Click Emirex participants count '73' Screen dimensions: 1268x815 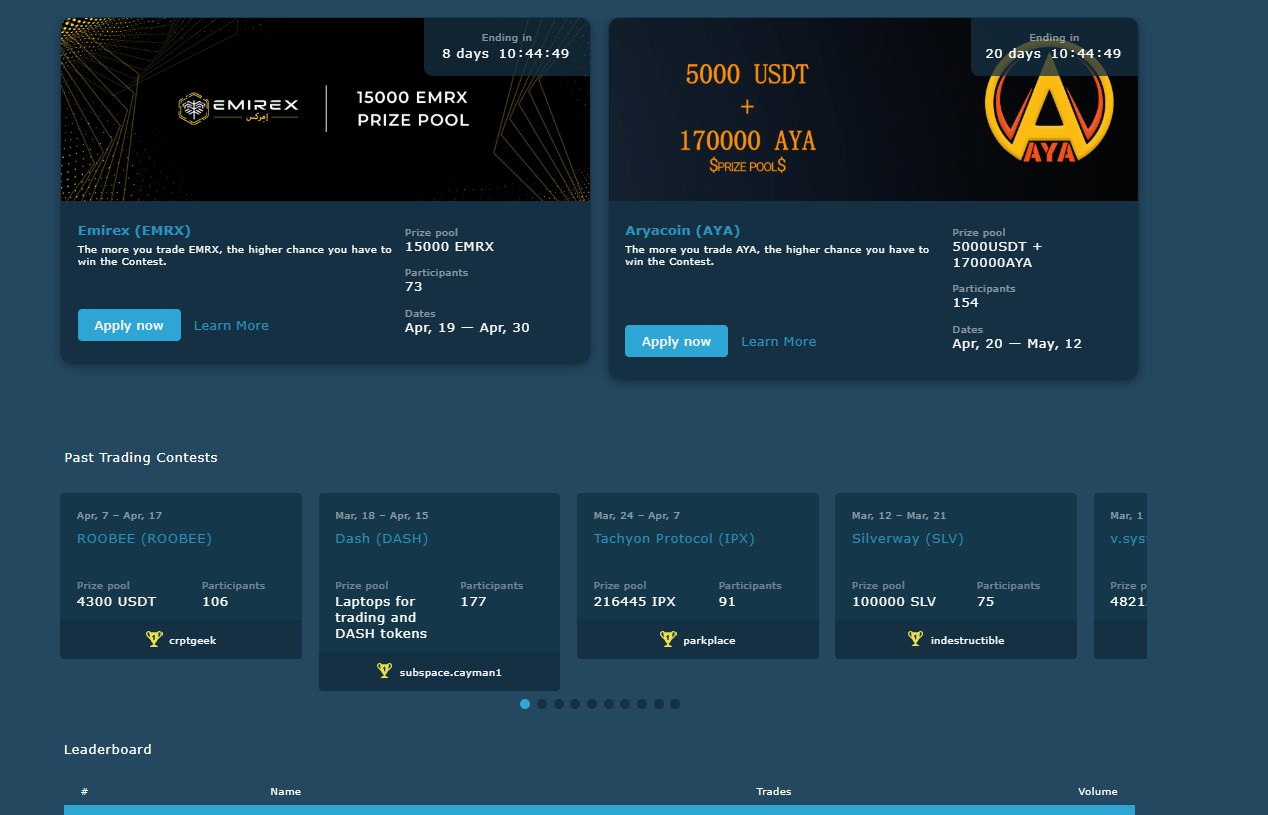pyautogui.click(x=414, y=287)
